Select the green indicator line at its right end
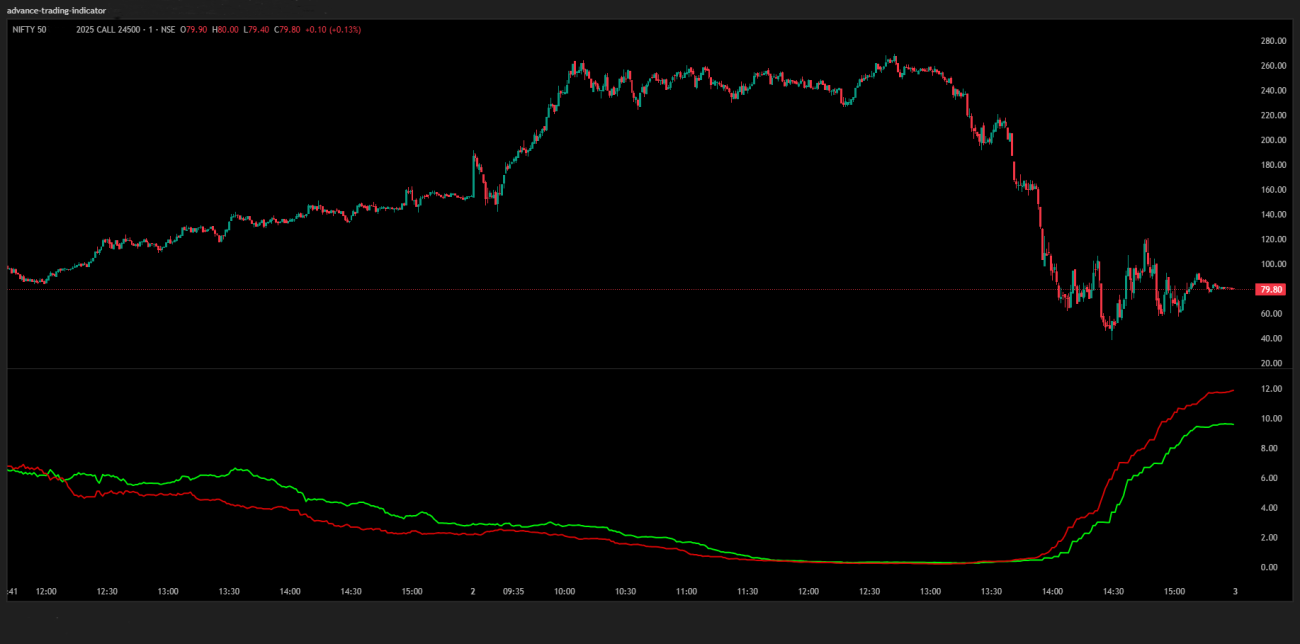1300x644 pixels. point(1231,424)
